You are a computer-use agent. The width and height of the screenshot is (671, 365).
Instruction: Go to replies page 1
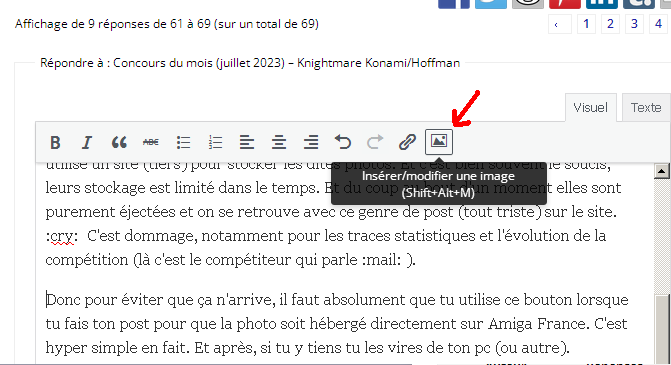click(586, 24)
